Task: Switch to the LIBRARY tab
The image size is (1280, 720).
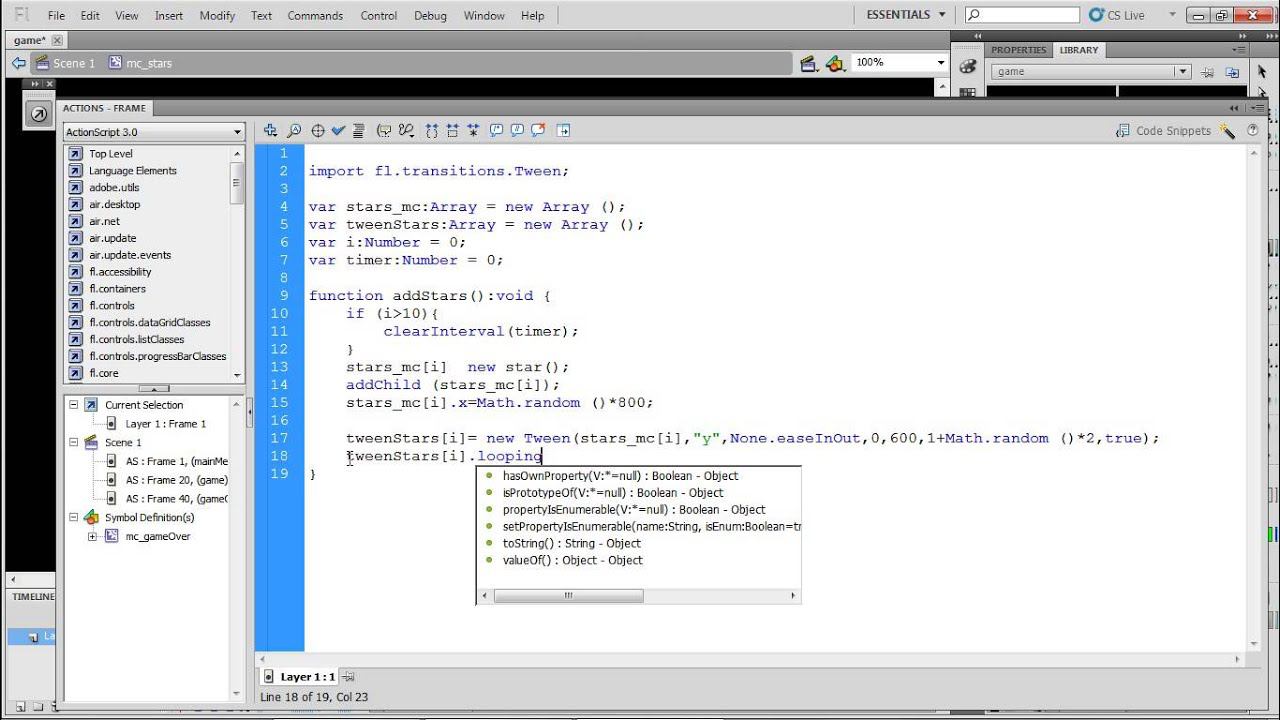Action: [x=1079, y=50]
